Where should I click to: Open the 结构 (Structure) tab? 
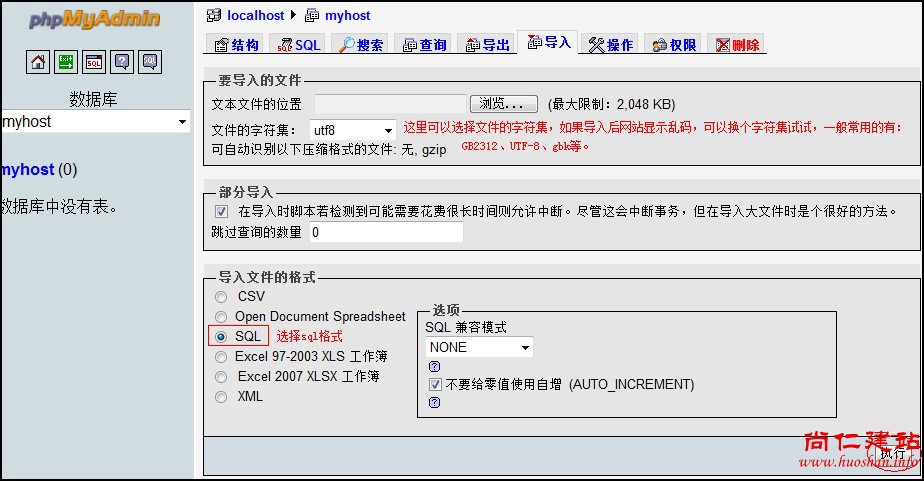point(235,45)
